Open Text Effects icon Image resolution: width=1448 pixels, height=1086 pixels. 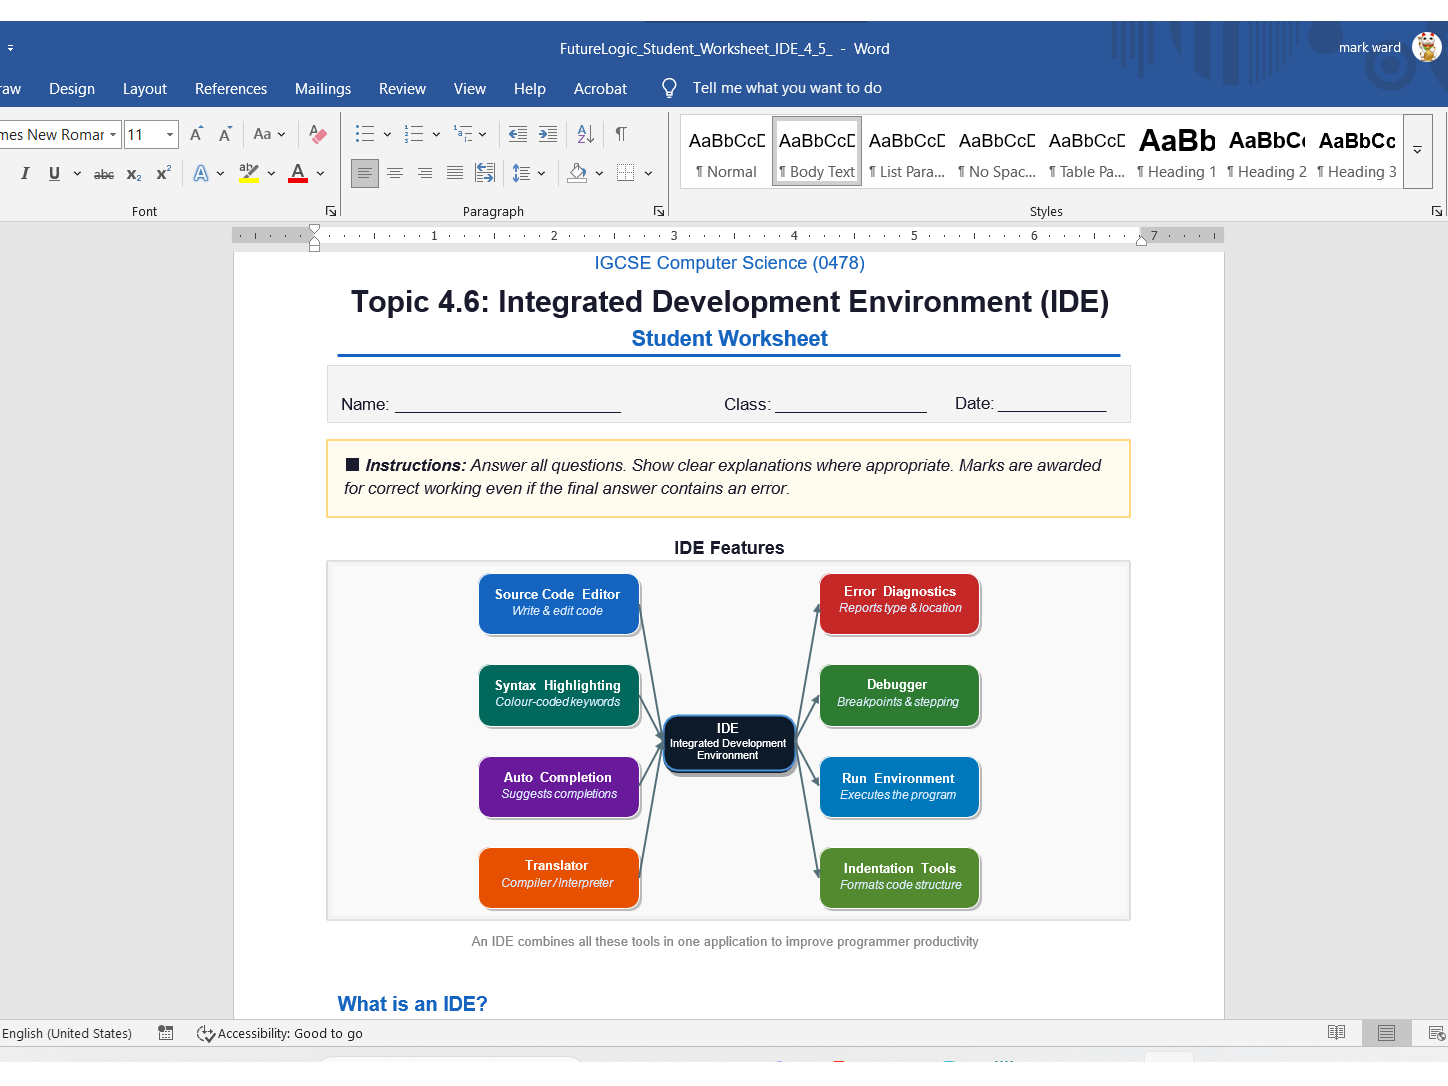(201, 173)
